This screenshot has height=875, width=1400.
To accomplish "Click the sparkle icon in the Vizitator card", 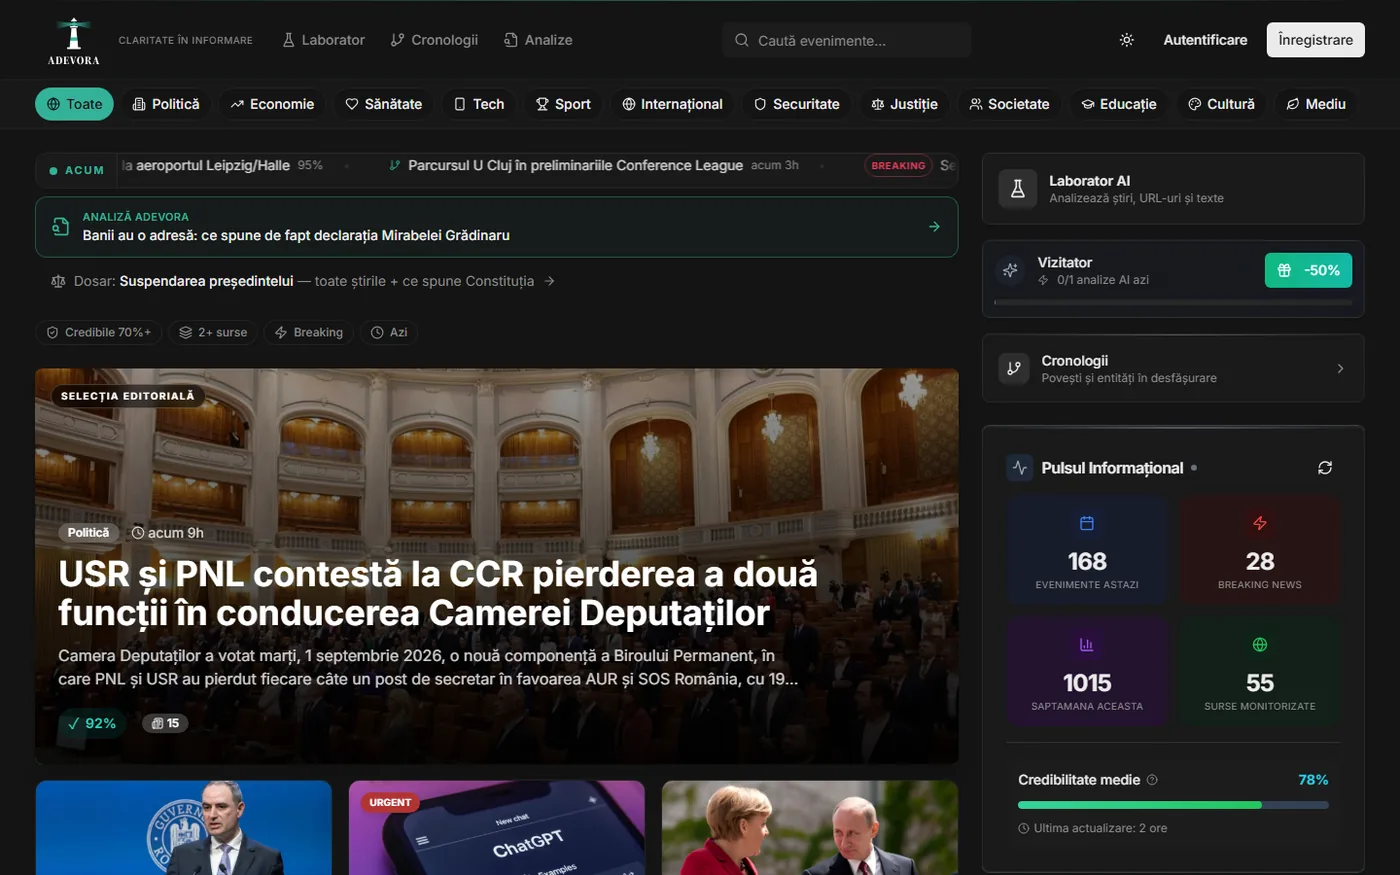I will coord(1010,270).
